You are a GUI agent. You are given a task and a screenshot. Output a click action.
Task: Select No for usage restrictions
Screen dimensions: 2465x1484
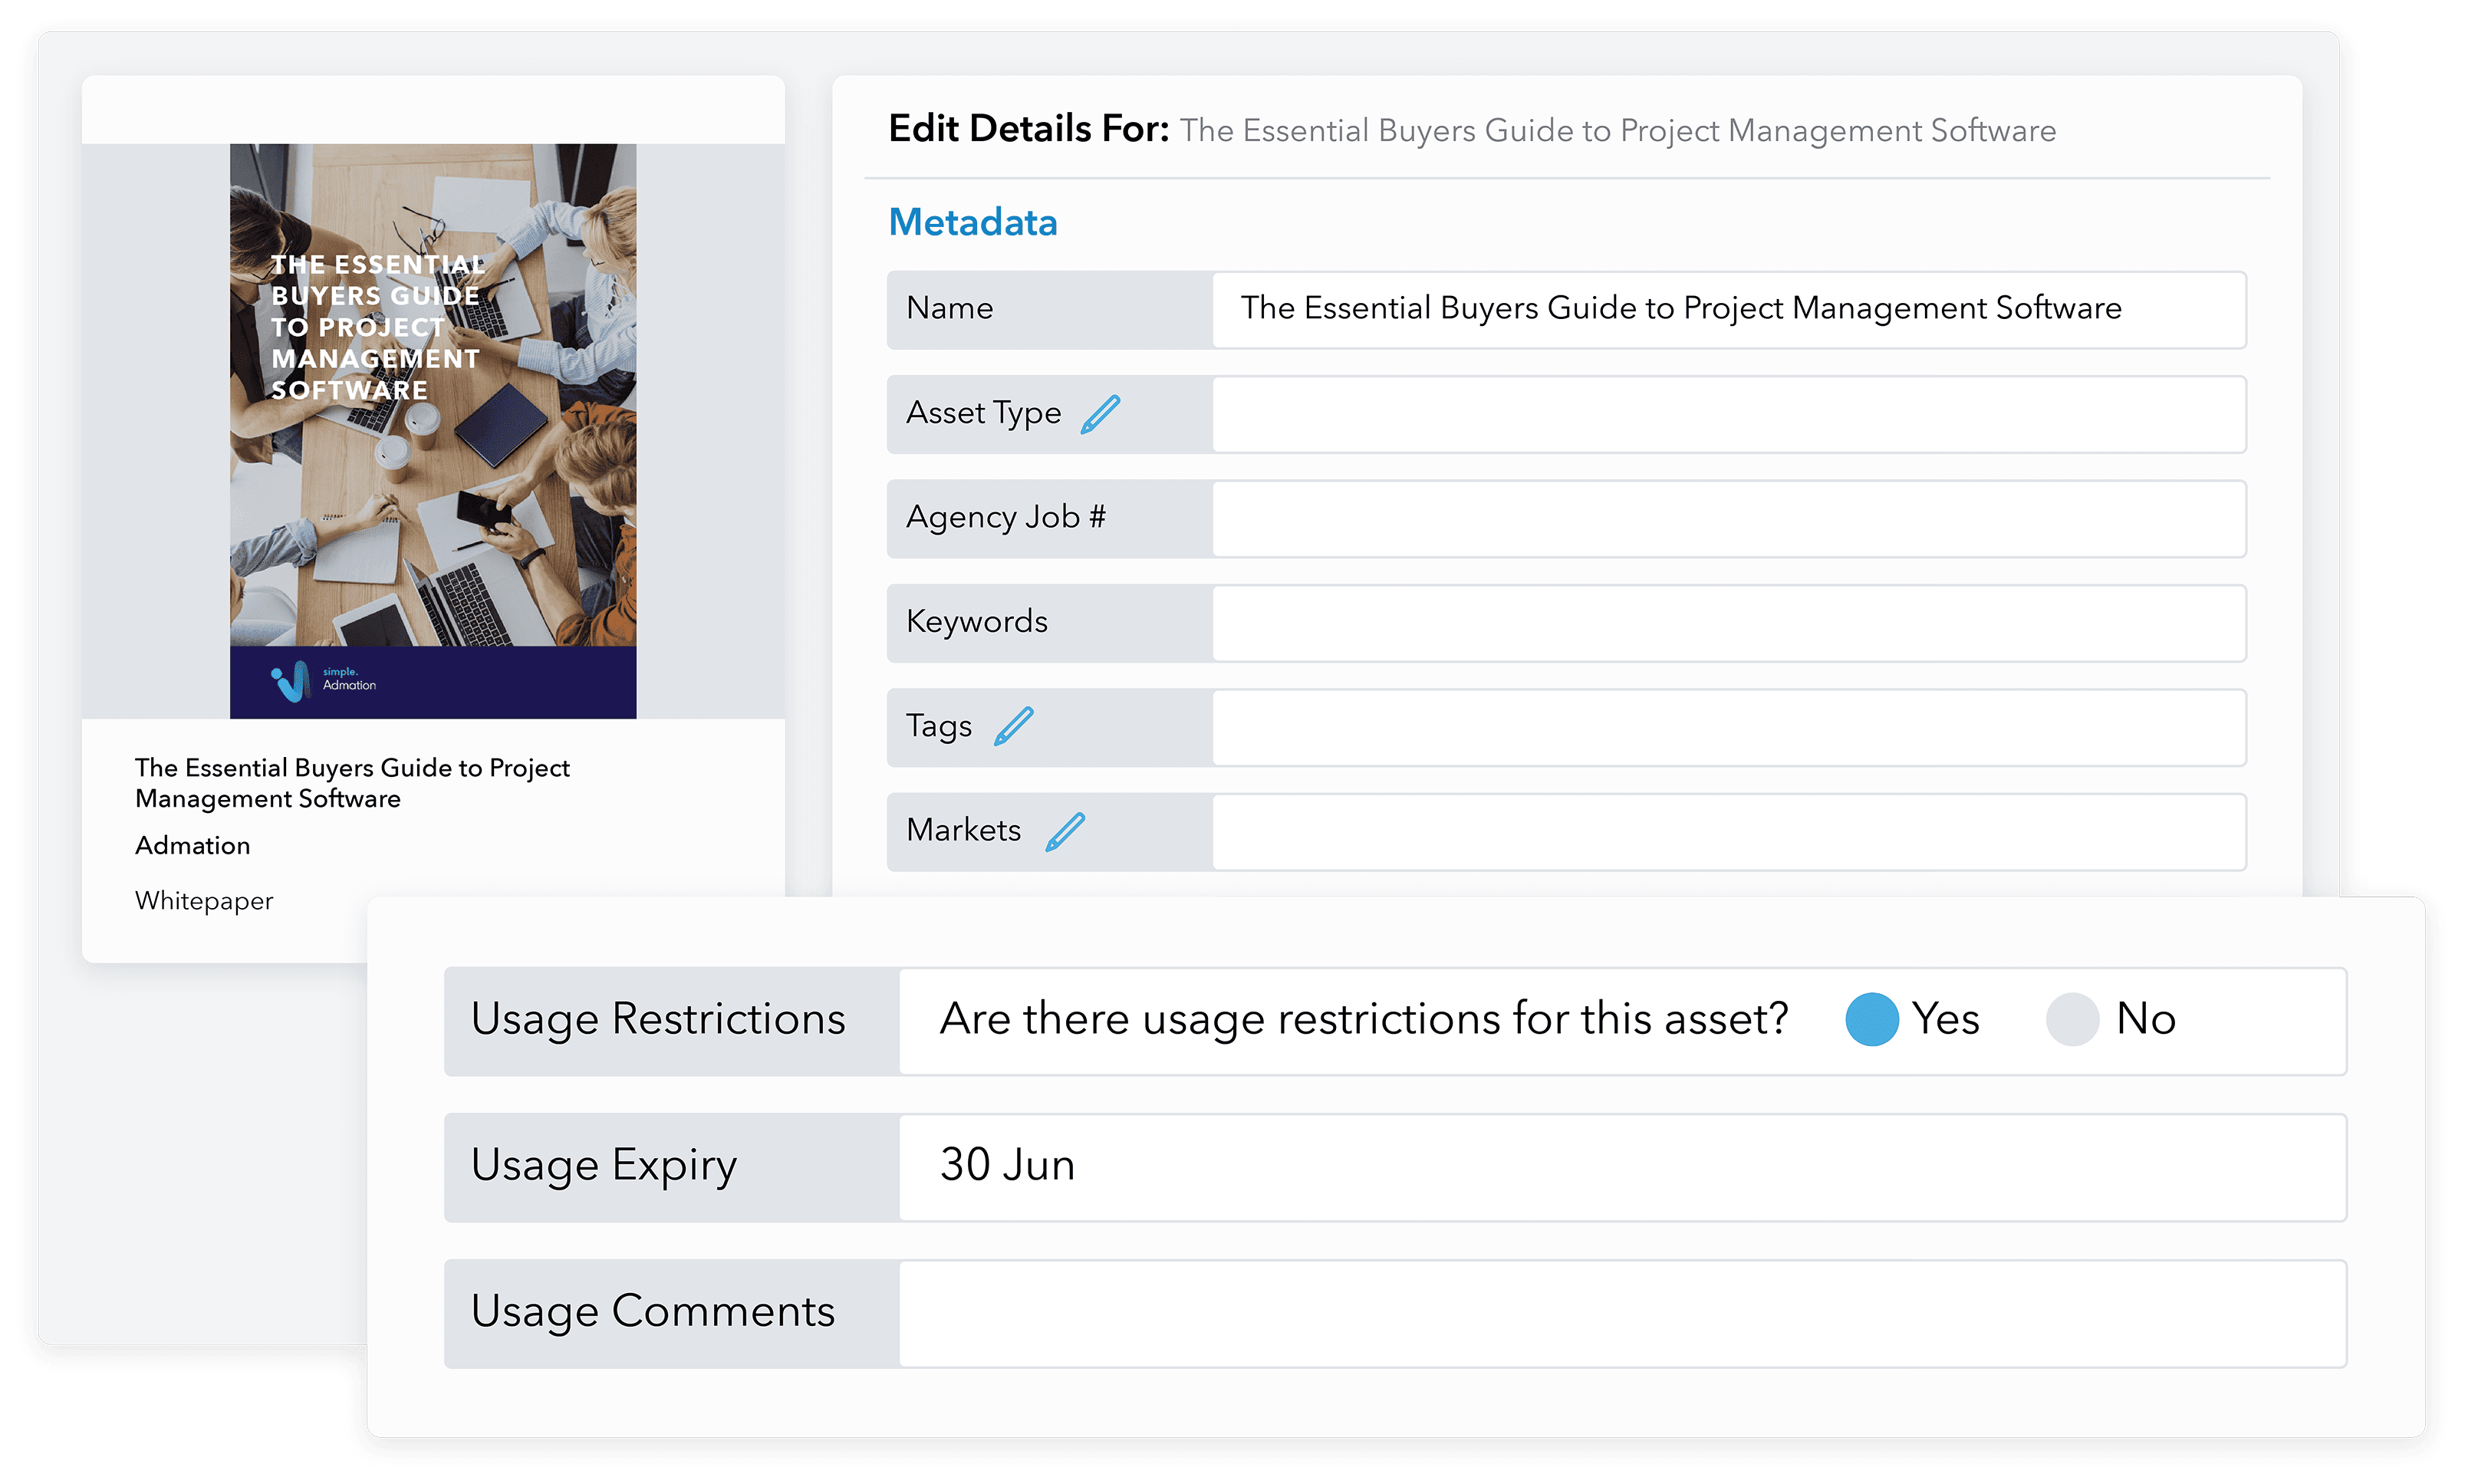click(2072, 1019)
